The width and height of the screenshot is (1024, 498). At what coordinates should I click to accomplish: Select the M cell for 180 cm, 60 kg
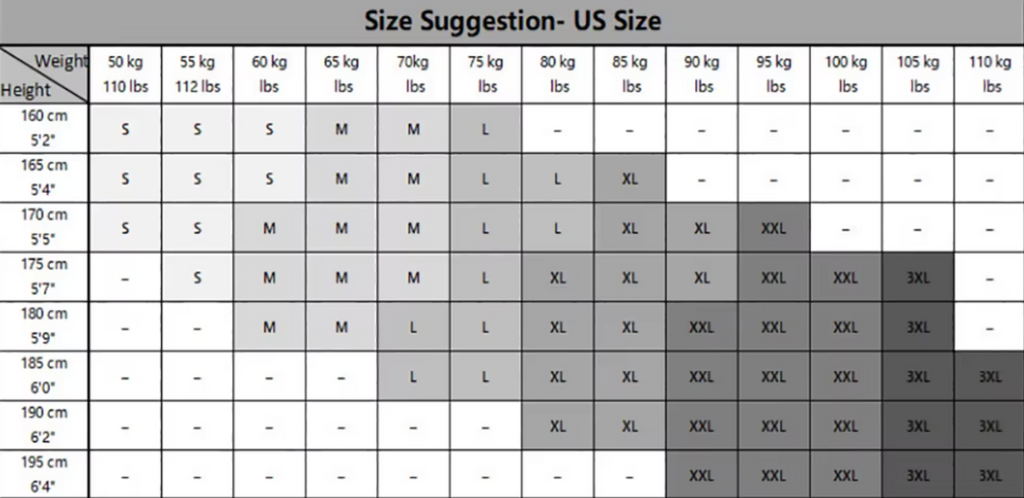click(x=269, y=327)
